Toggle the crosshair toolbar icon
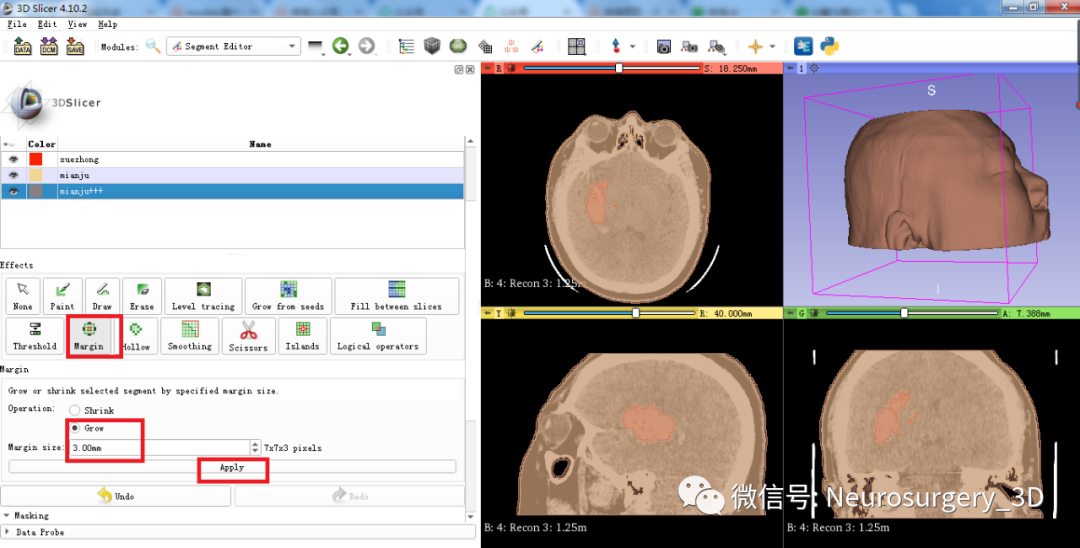The image size is (1080, 548). 756,46
